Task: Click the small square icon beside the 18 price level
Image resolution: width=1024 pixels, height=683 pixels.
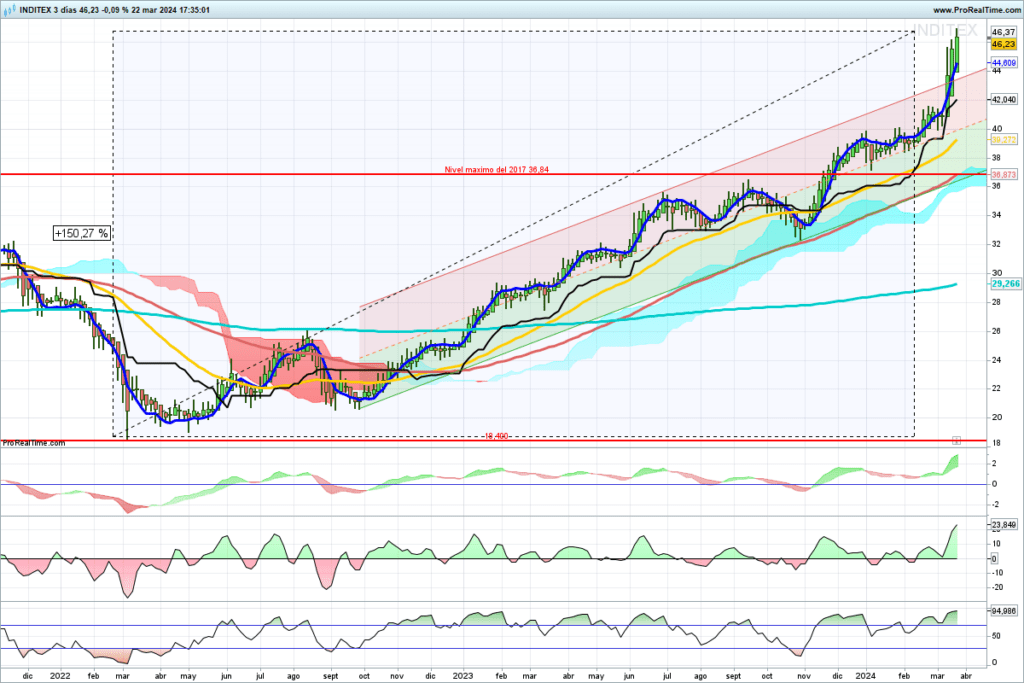Action: tap(956, 441)
